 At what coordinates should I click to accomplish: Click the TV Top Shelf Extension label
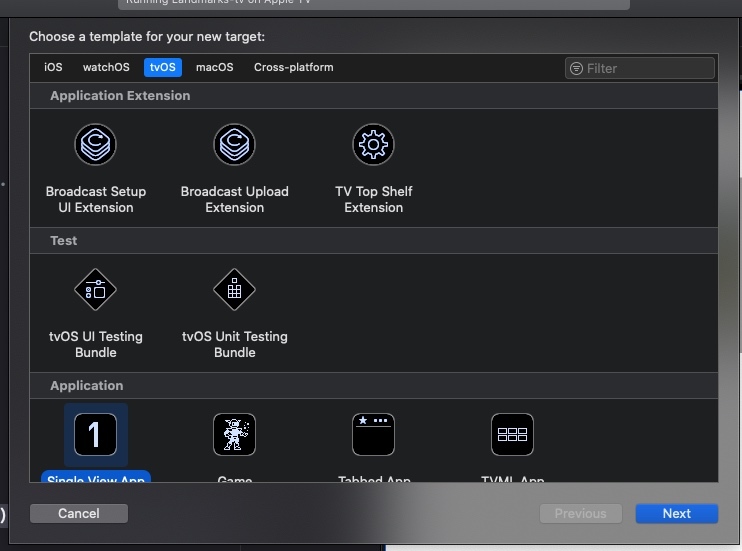[373, 200]
